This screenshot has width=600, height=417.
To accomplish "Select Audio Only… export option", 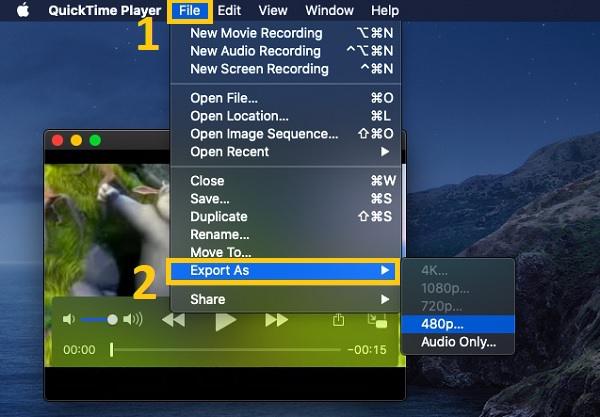I will pyautogui.click(x=458, y=342).
